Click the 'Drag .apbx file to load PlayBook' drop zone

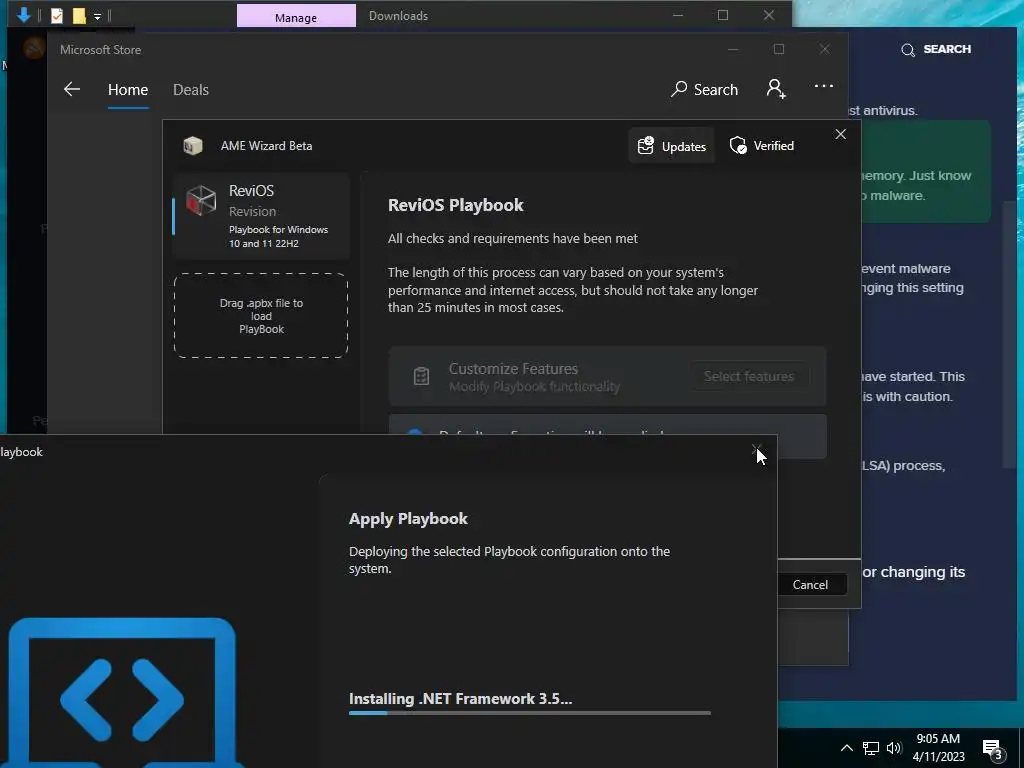[261, 315]
